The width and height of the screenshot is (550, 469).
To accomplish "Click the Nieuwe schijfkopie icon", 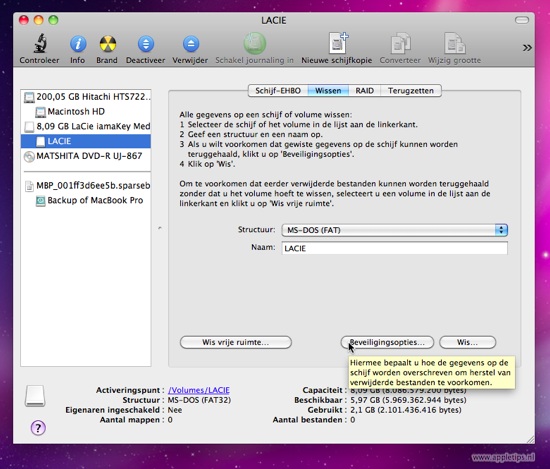I will pos(337,43).
